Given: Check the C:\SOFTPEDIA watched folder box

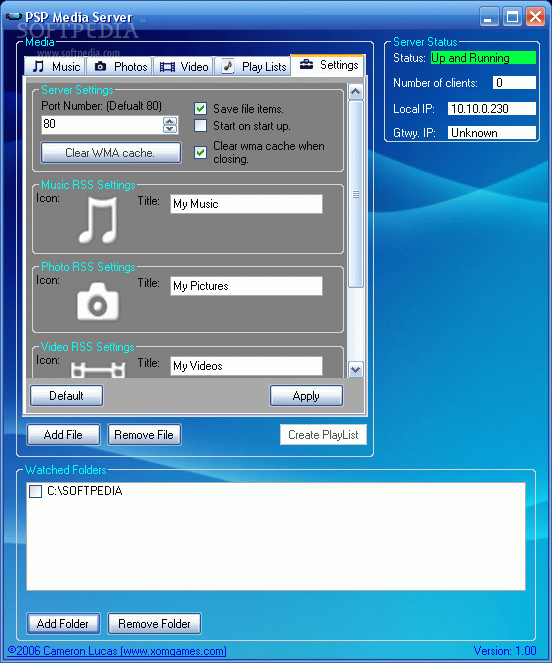Looking at the screenshot, I should click(x=36, y=491).
